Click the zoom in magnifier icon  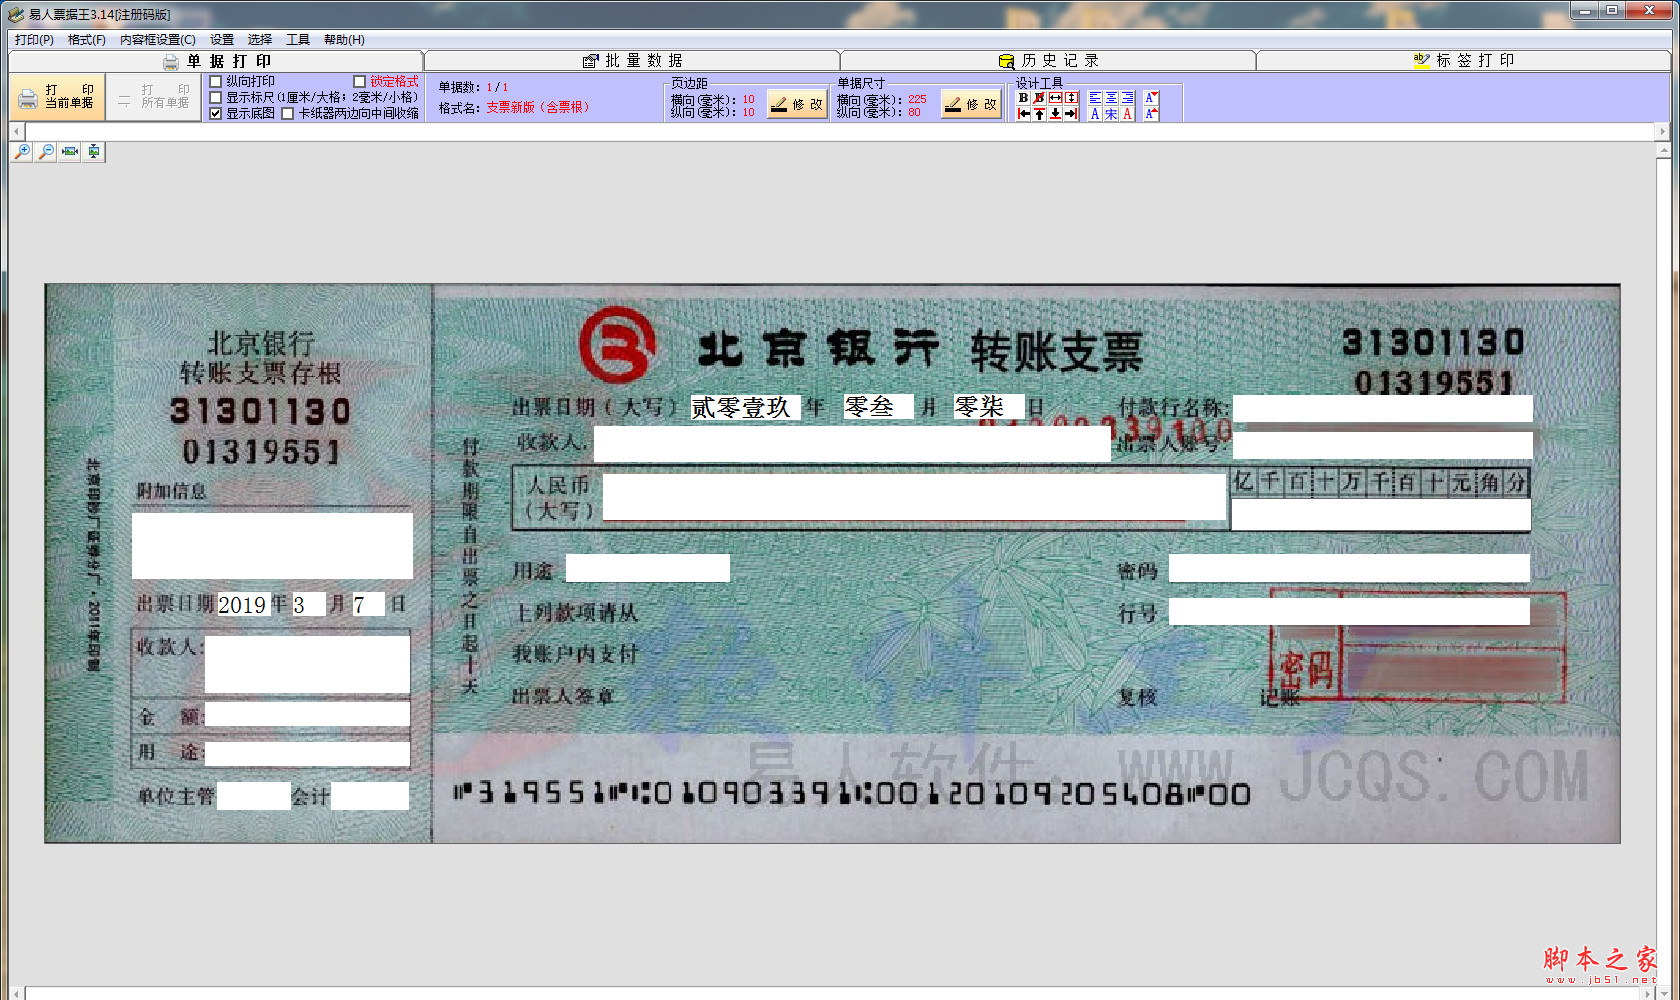click(x=22, y=152)
